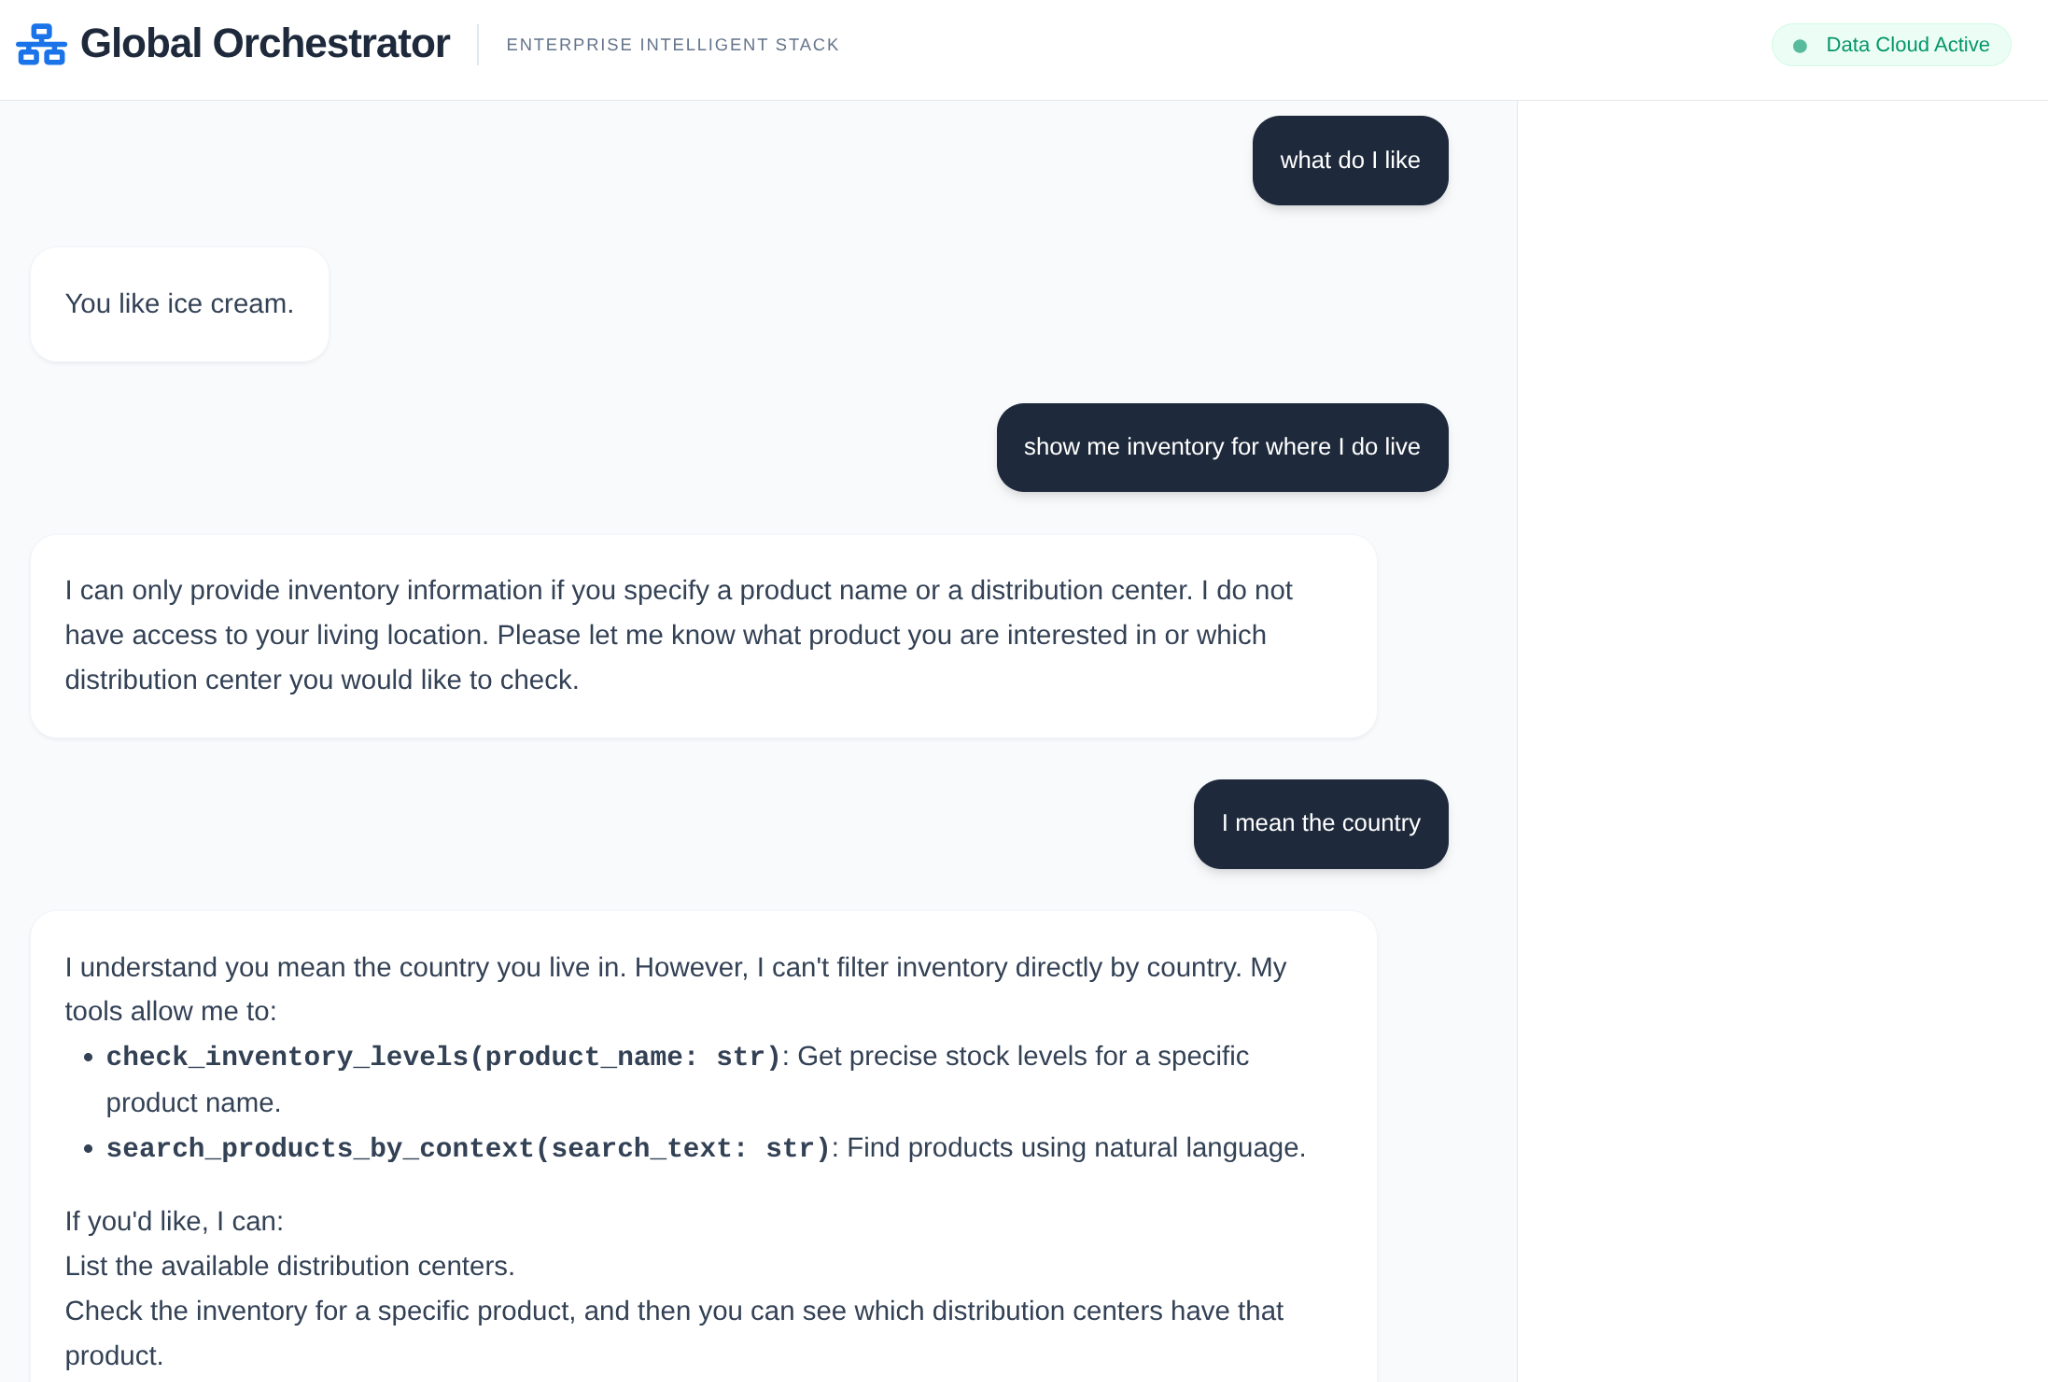Screen dimensions: 2048x1382
Task: Click the Global Orchestrator title text
Action: point(265,44)
